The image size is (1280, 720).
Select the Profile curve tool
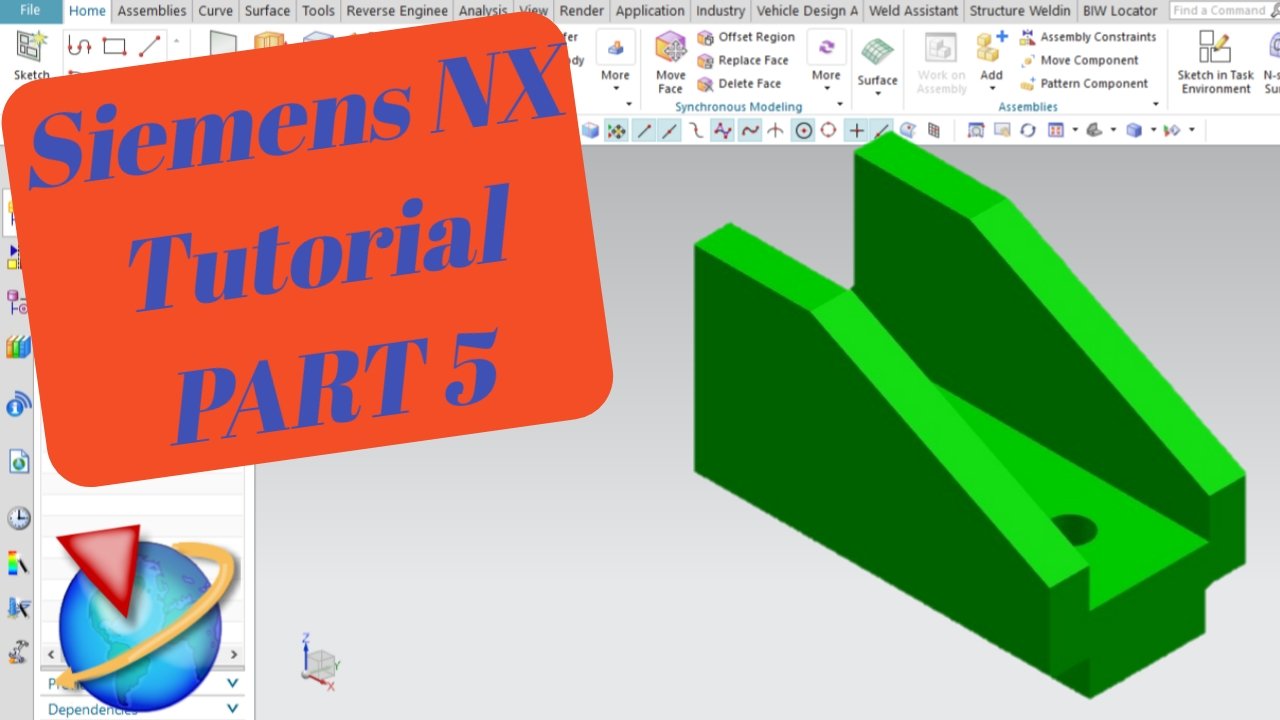(80, 46)
